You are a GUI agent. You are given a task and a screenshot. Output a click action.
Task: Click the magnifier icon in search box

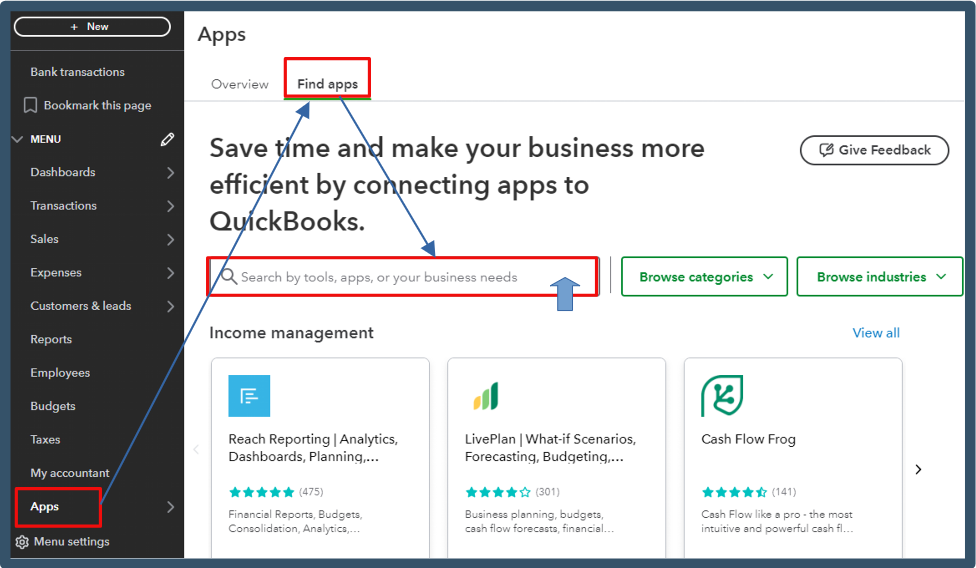[229, 276]
